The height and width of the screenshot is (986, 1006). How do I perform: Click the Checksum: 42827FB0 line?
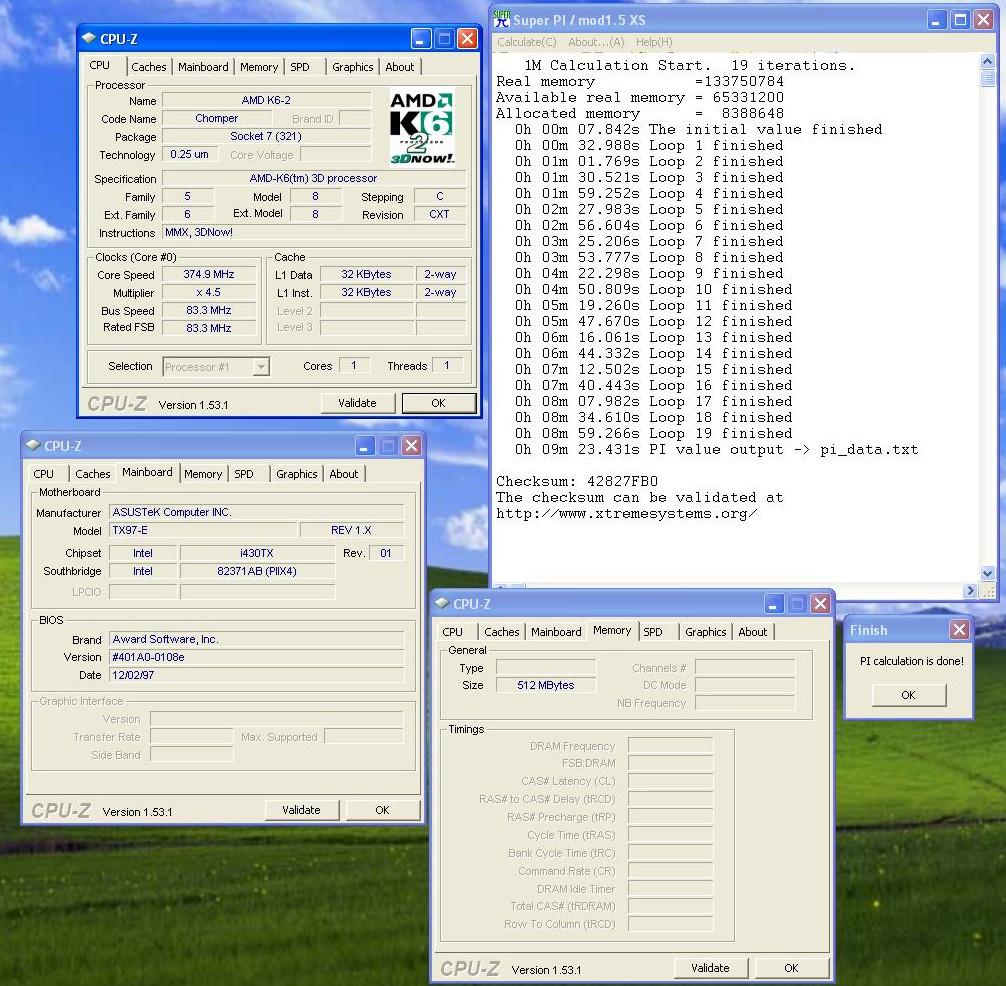tap(577, 481)
